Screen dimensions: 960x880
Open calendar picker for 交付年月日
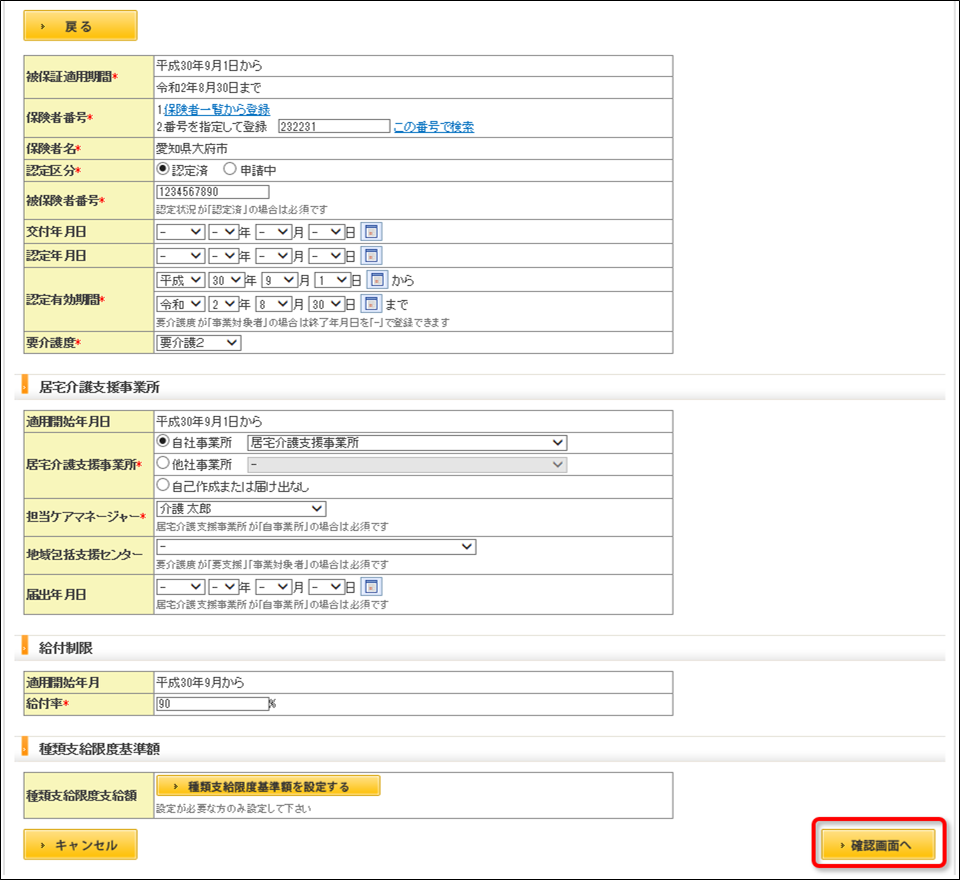tap(371, 232)
